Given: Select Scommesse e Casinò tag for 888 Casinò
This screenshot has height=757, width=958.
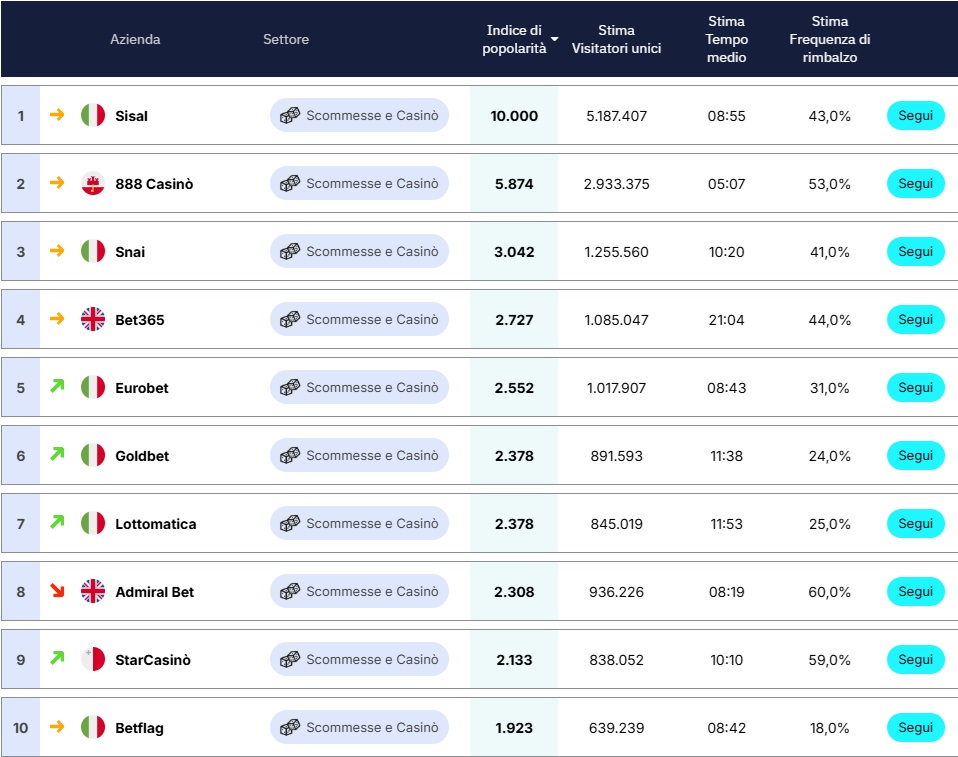Looking at the screenshot, I should (359, 184).
